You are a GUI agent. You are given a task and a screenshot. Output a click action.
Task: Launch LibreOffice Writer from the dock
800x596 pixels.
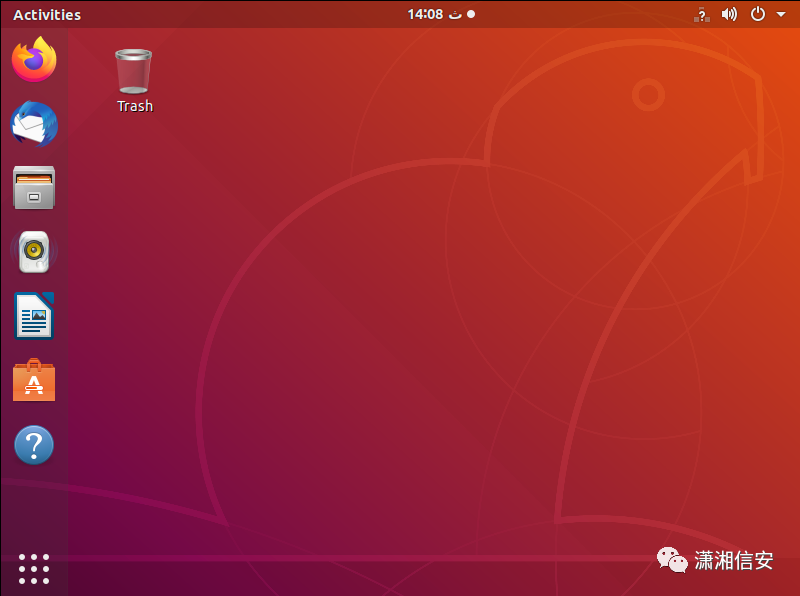click(34, 316)
